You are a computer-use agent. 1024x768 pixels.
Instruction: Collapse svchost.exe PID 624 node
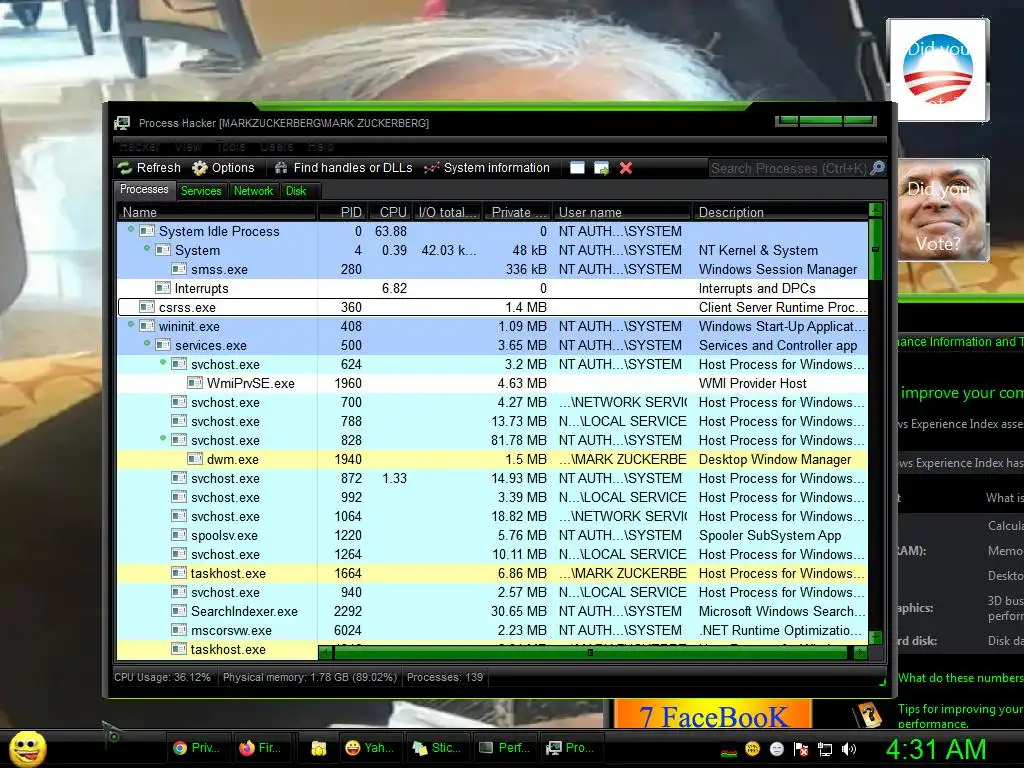(x=163, y=362)
